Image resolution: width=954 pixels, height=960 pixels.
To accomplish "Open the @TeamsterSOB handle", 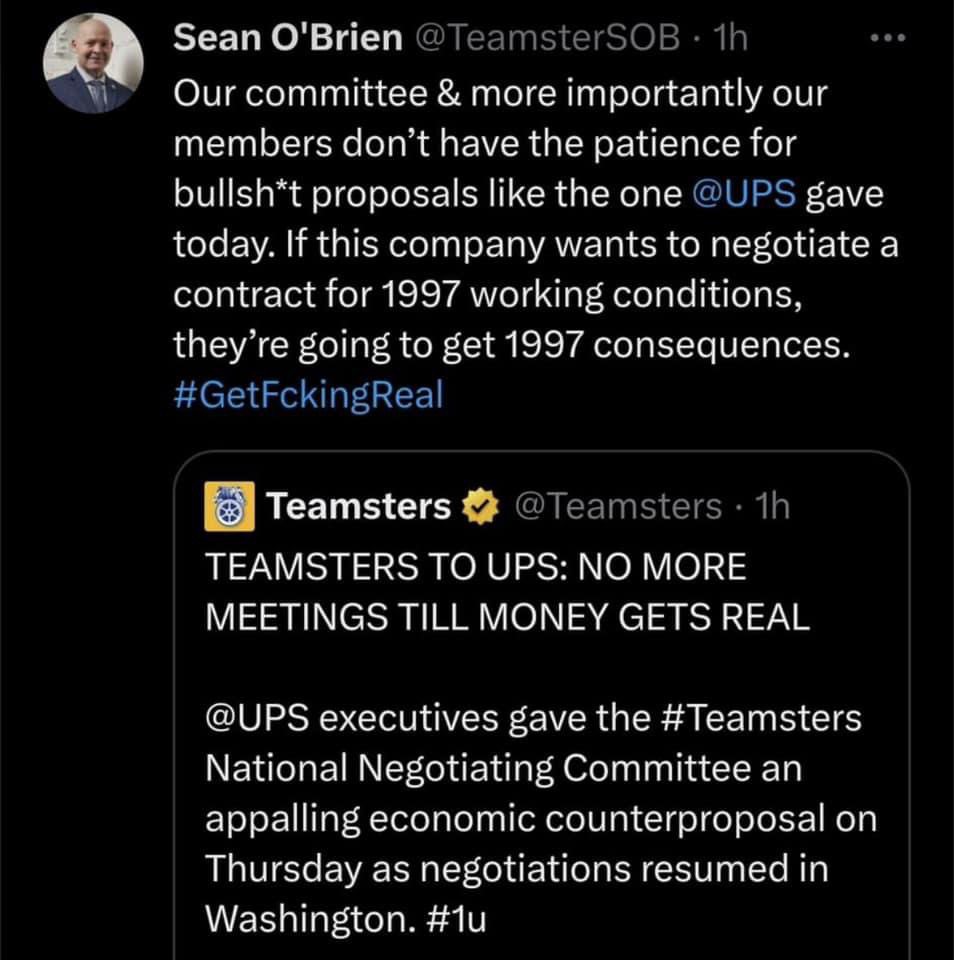I will pos(547,38).
